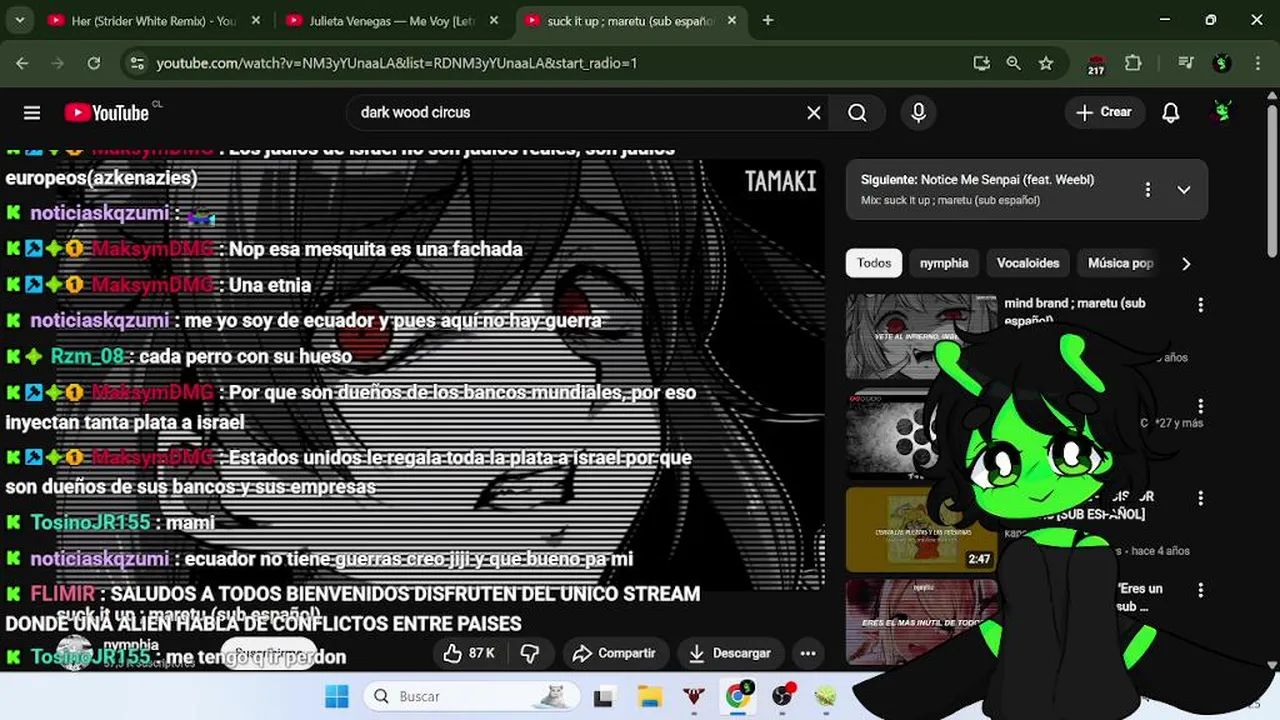The height and width of the screenshot is (720, 1280).
Task: Filter recommendations by nymphia chip
Action: tap(944, 263)
